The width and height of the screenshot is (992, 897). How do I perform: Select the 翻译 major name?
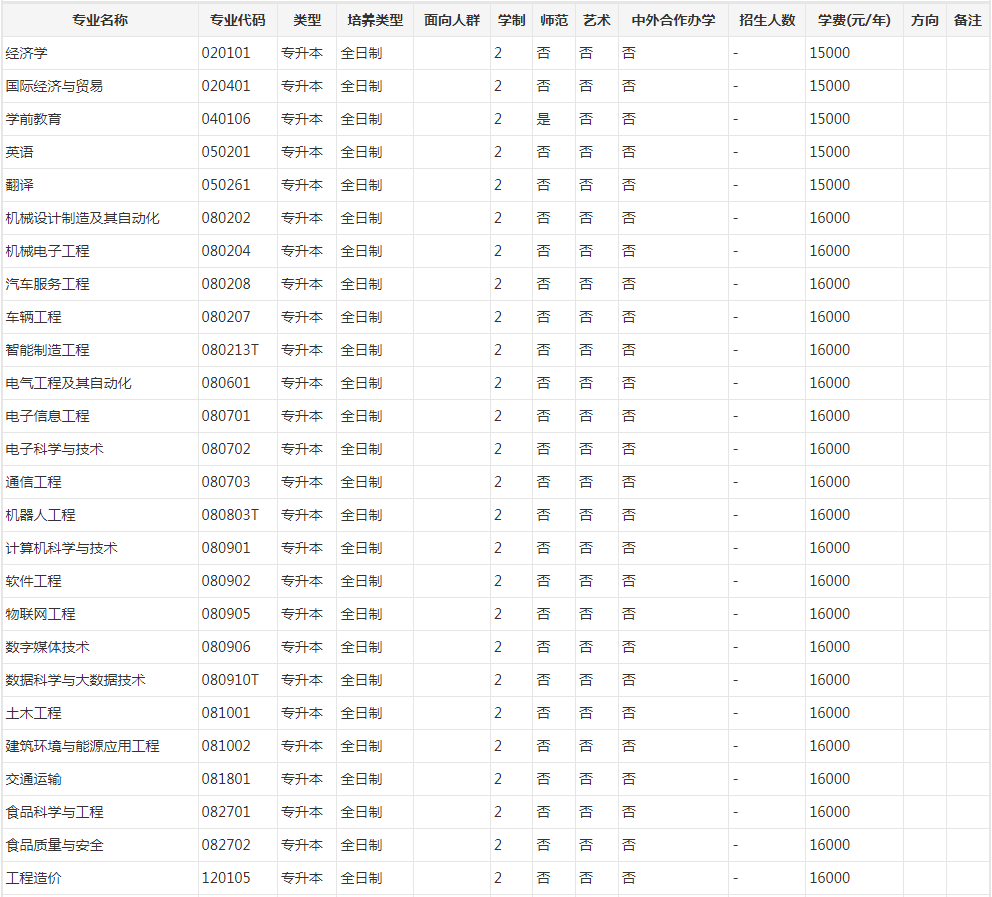20,185
